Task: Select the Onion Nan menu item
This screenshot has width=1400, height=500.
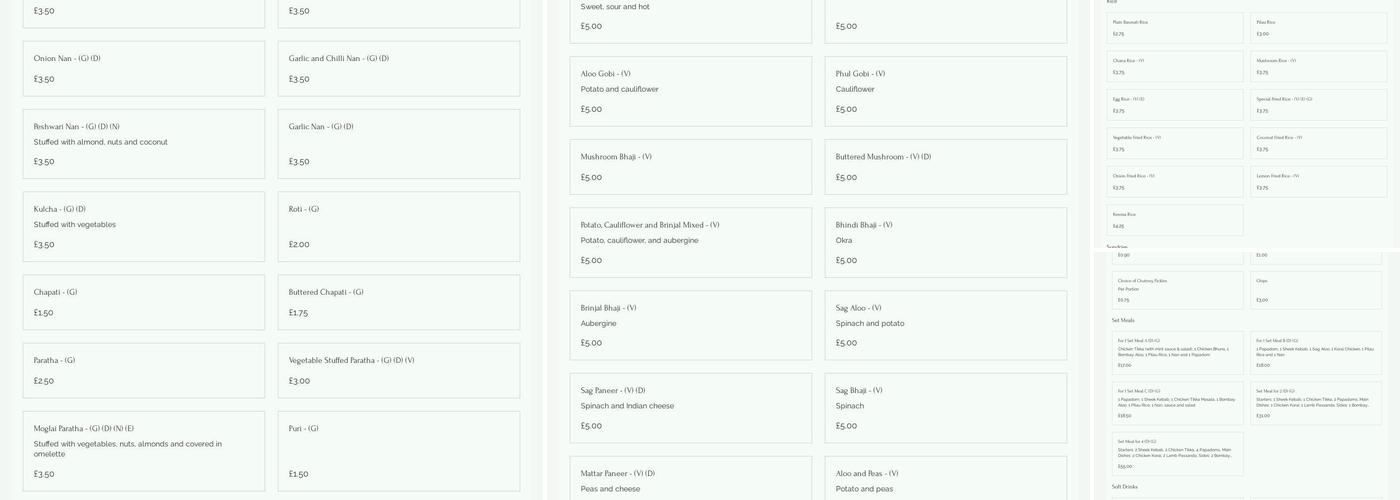Action: point(143,68)
